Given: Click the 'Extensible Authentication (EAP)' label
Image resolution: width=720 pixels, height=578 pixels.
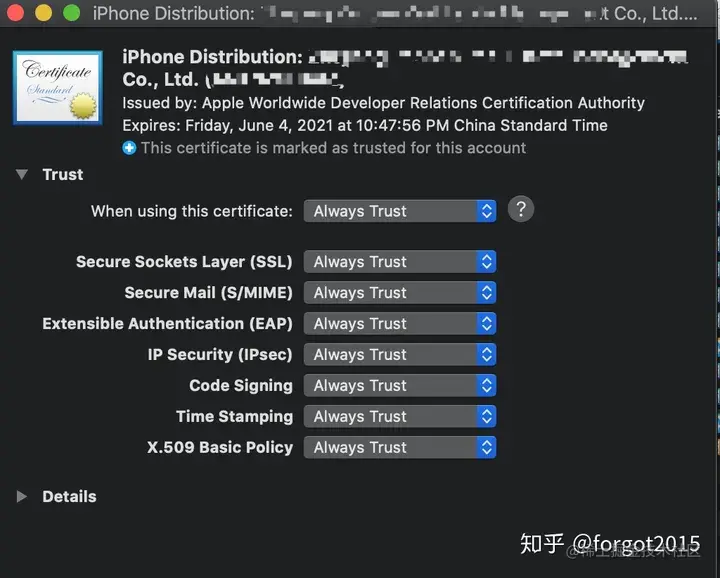Looking at the screenshot, I should coord(167,324).
